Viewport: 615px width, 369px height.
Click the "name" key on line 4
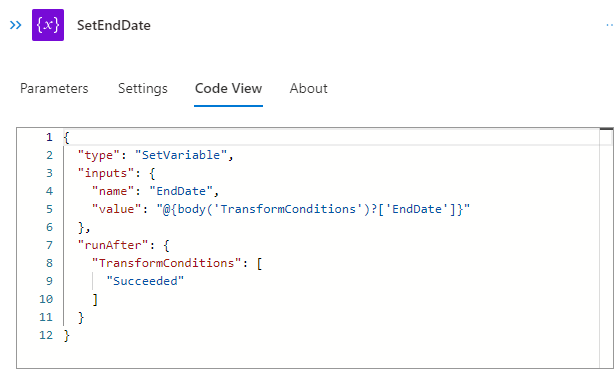click(113, 191)
